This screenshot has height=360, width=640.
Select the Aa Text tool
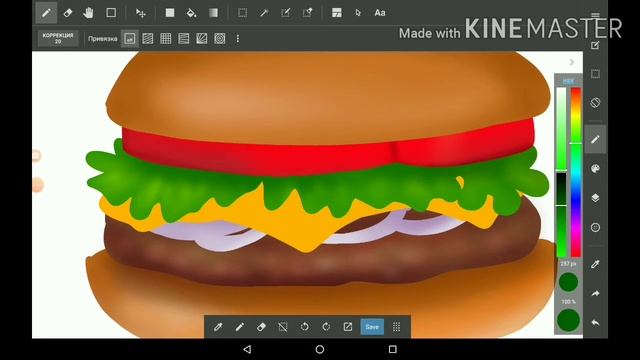click(380, 13)
